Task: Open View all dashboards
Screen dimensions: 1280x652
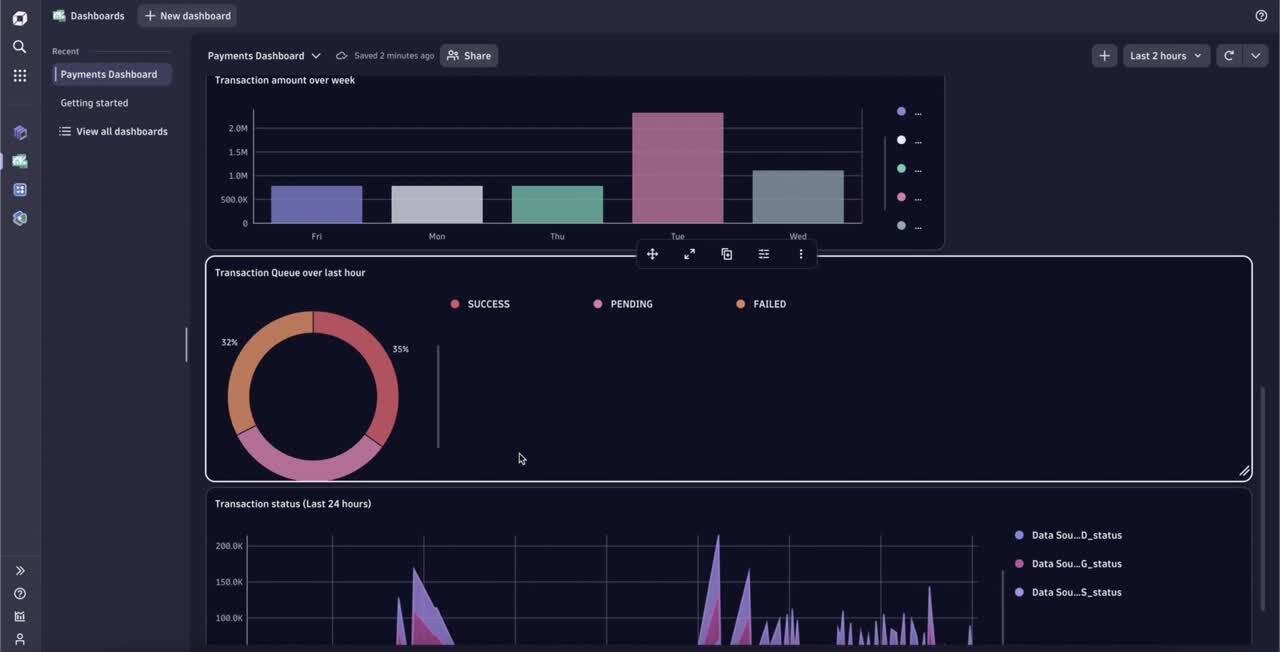Action: (x=112, y=131)
